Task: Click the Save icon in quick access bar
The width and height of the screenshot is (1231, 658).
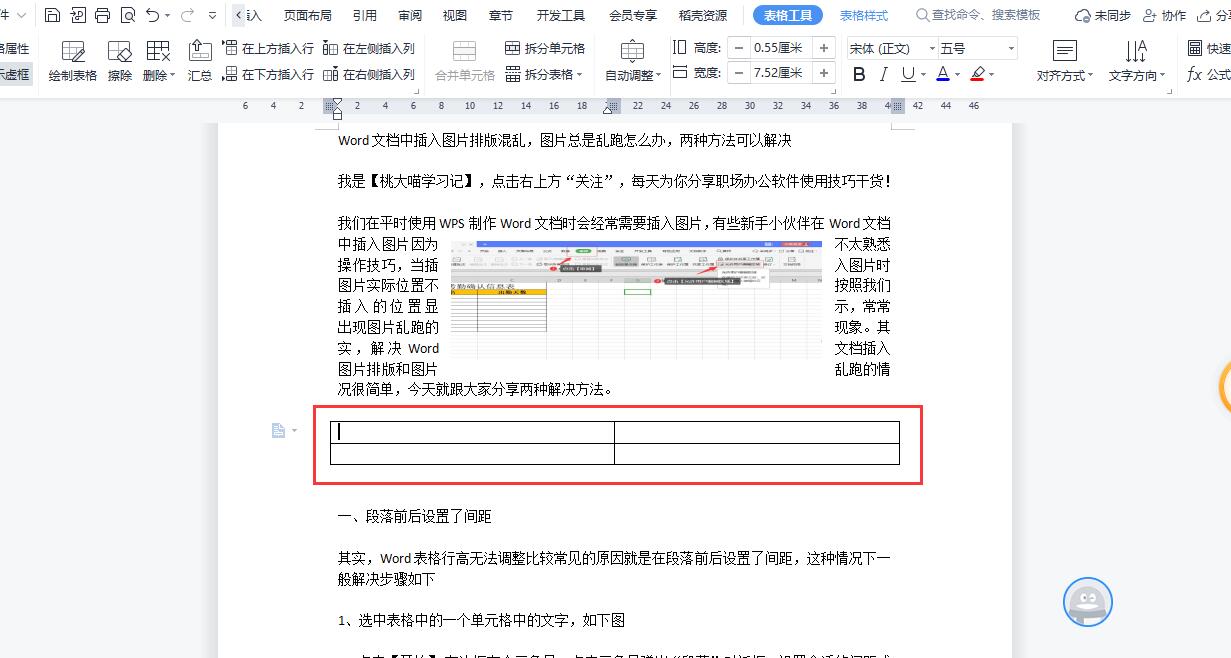Action: pos(52,15)
